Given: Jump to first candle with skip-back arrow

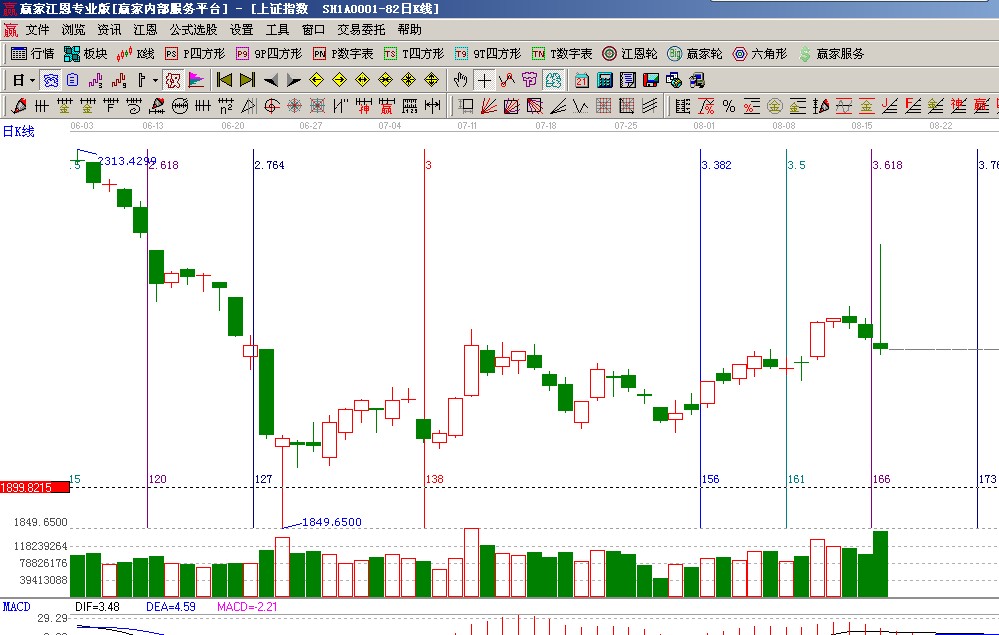Looking at the screenshot, I should (x=225, y=80).
